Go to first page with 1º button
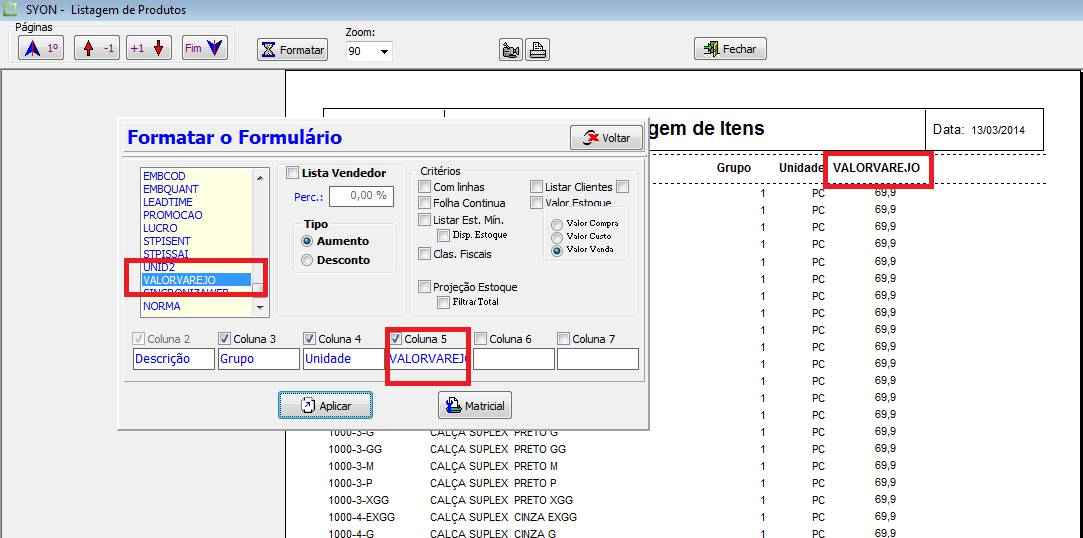This screenshot has width=1083, height=538. click(41, 48)
